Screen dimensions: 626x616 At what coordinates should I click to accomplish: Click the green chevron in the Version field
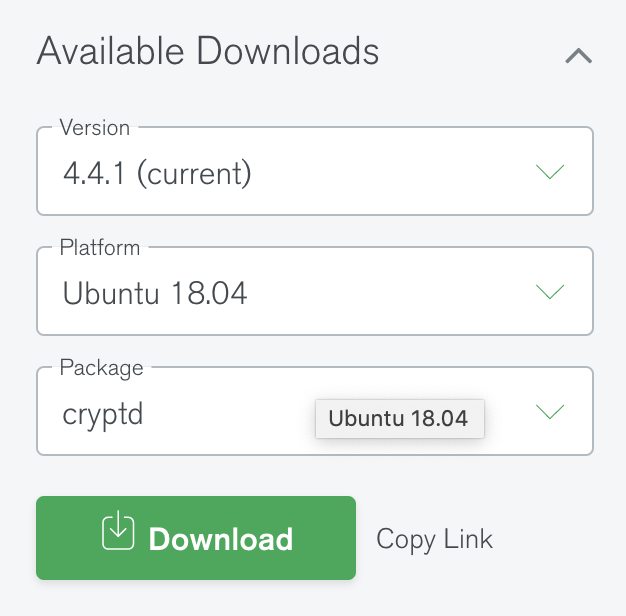coord(550,172)
